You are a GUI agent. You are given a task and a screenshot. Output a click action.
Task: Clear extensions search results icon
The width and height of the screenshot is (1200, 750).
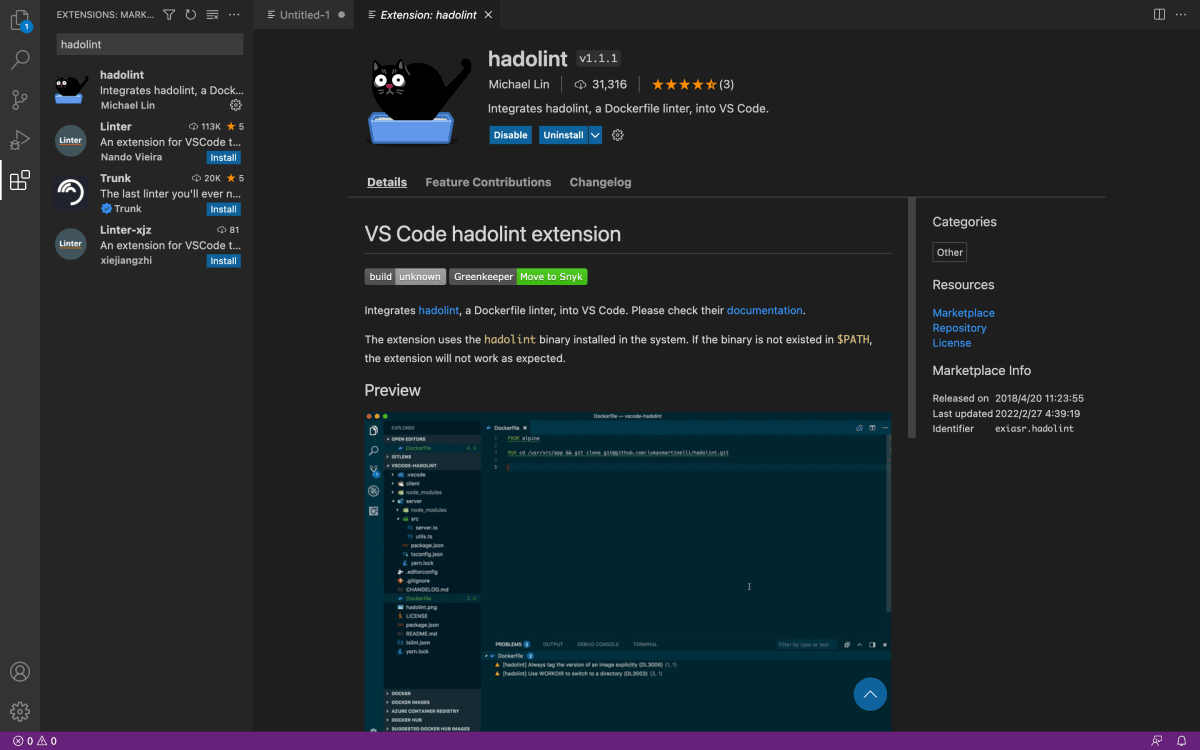[x=212, y=15]
